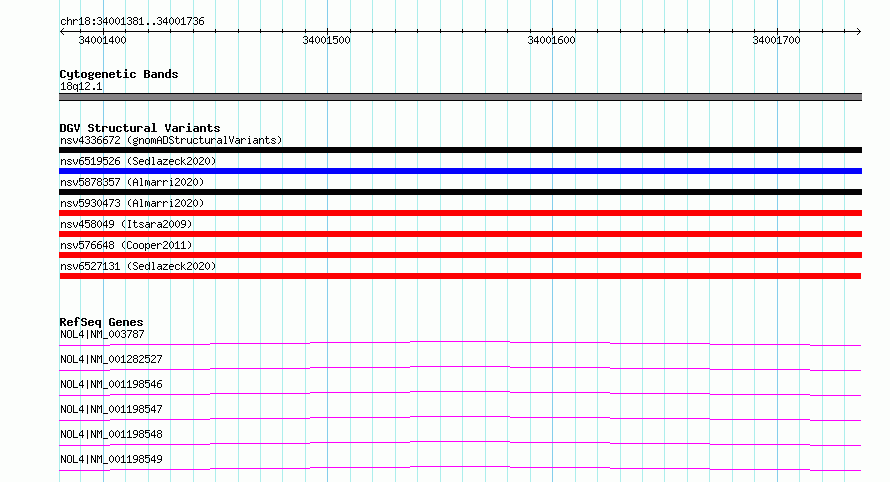Screen dimensions: 890x482
Task: Select variant label nsv6519526 (Sedlazeck2020)
Action: click(138, 161)
